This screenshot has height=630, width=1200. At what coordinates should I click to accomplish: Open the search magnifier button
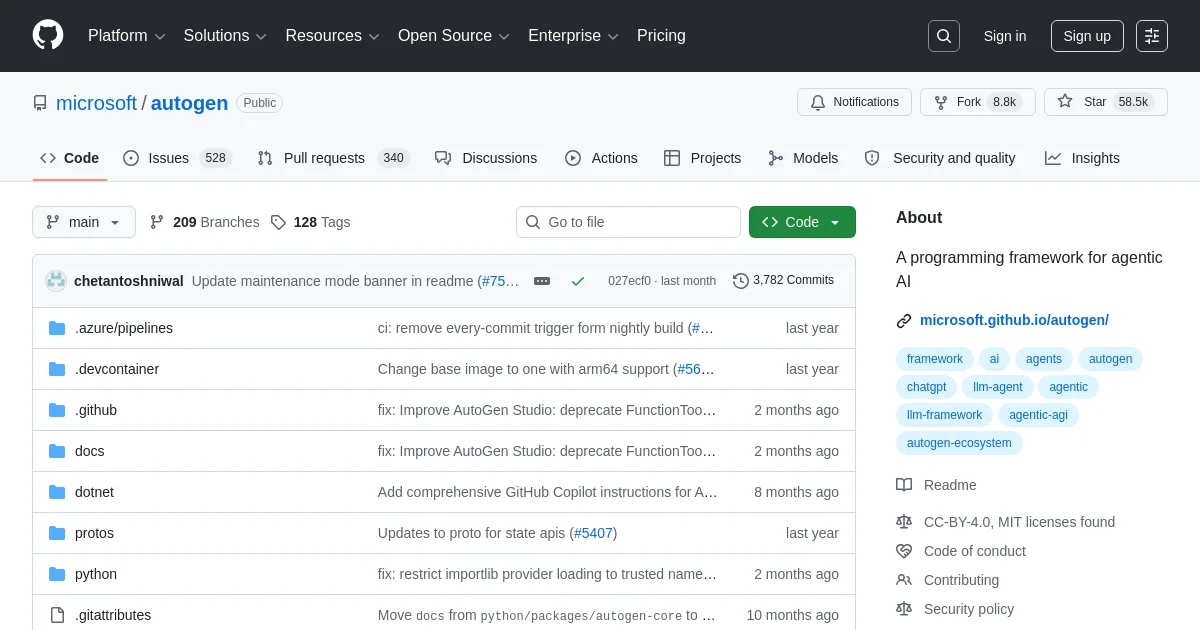[943, 36]
